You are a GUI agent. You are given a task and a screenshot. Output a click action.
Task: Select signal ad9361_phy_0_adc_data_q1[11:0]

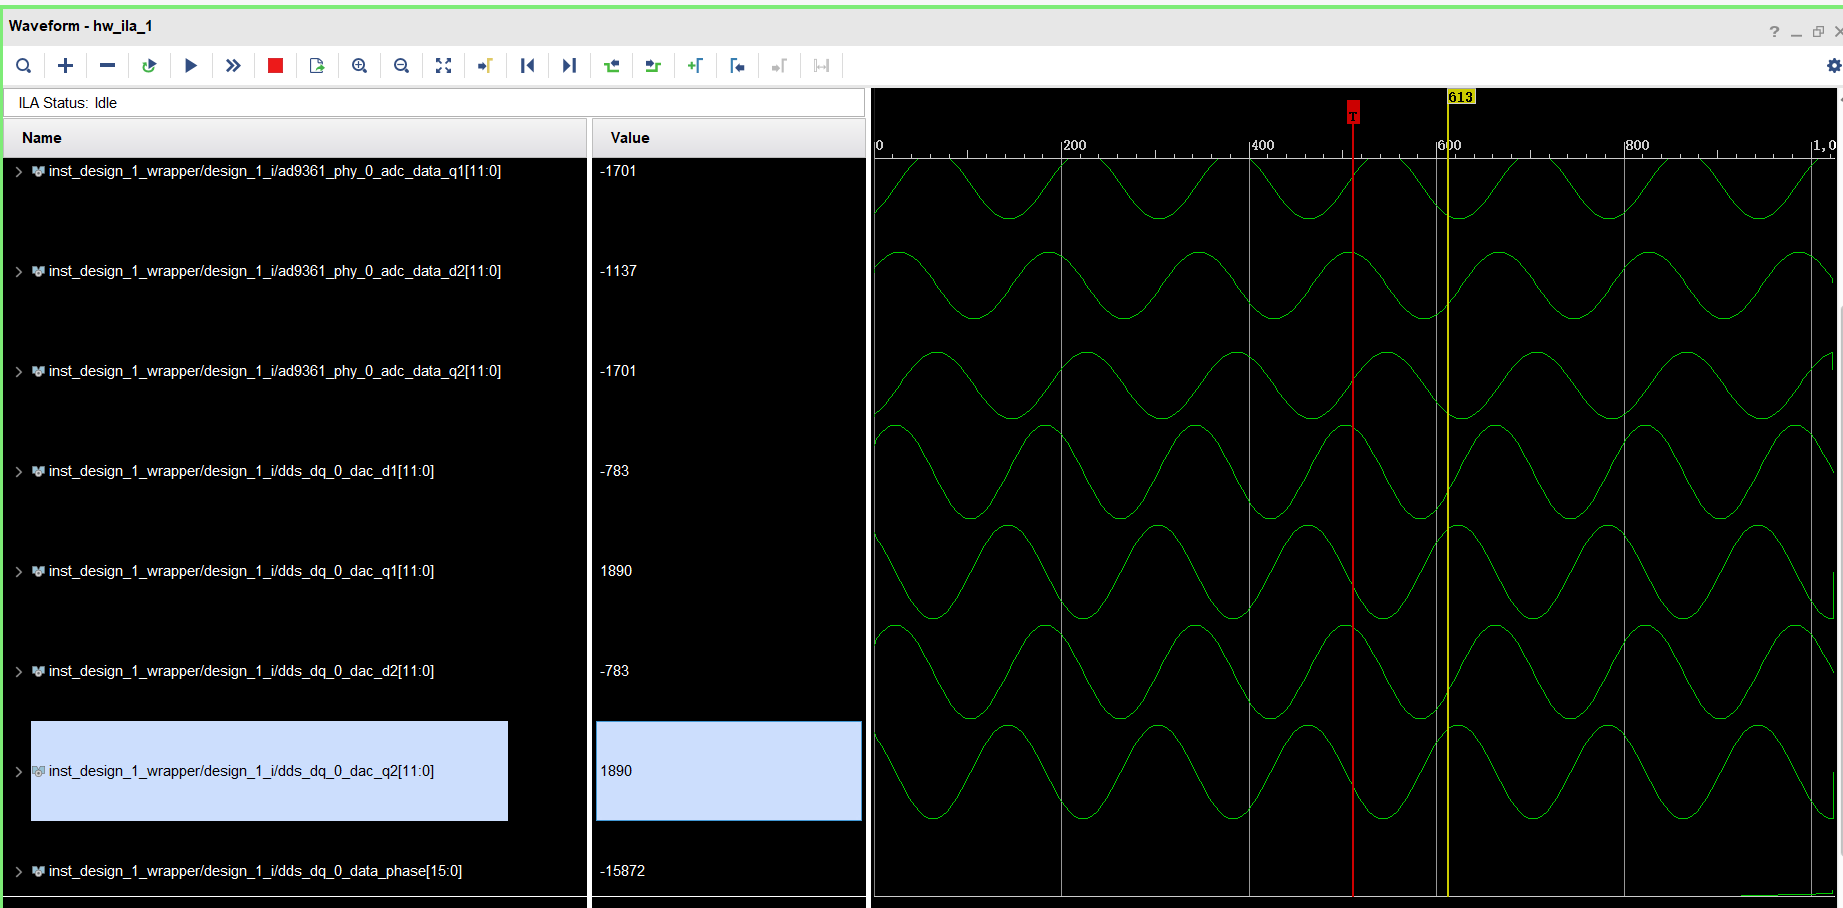point(275,171)
